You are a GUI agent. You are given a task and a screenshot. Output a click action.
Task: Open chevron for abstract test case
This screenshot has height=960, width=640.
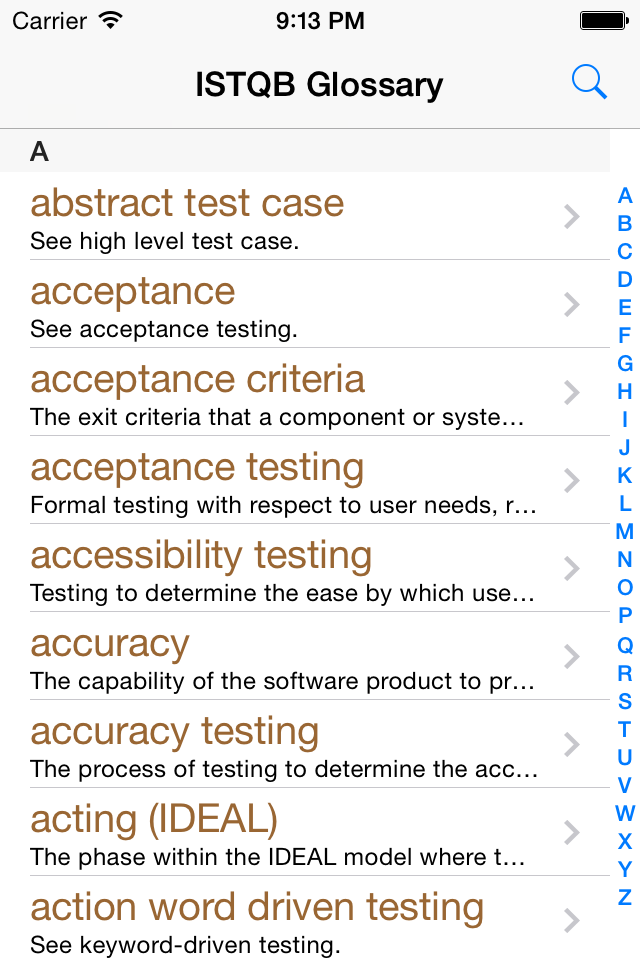(571, 217)
